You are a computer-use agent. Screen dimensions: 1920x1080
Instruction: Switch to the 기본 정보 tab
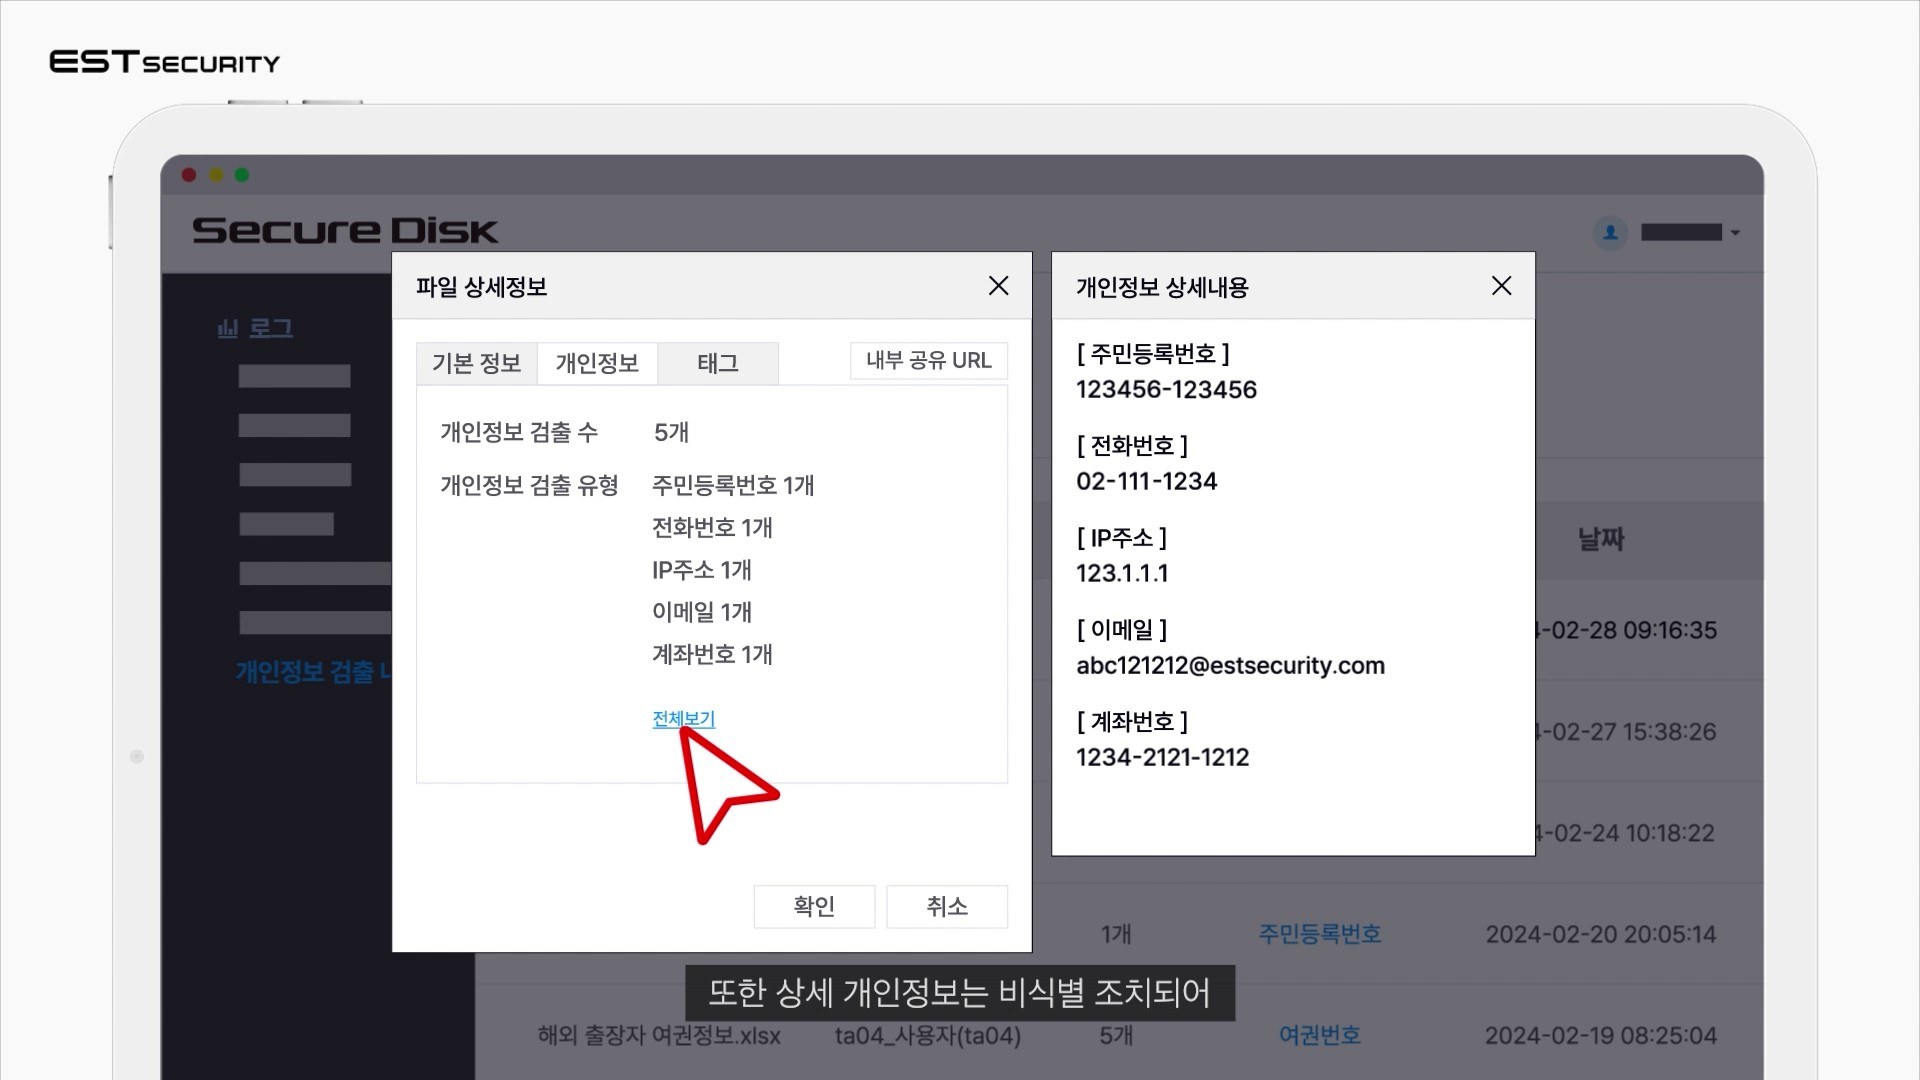click(476, 363)
